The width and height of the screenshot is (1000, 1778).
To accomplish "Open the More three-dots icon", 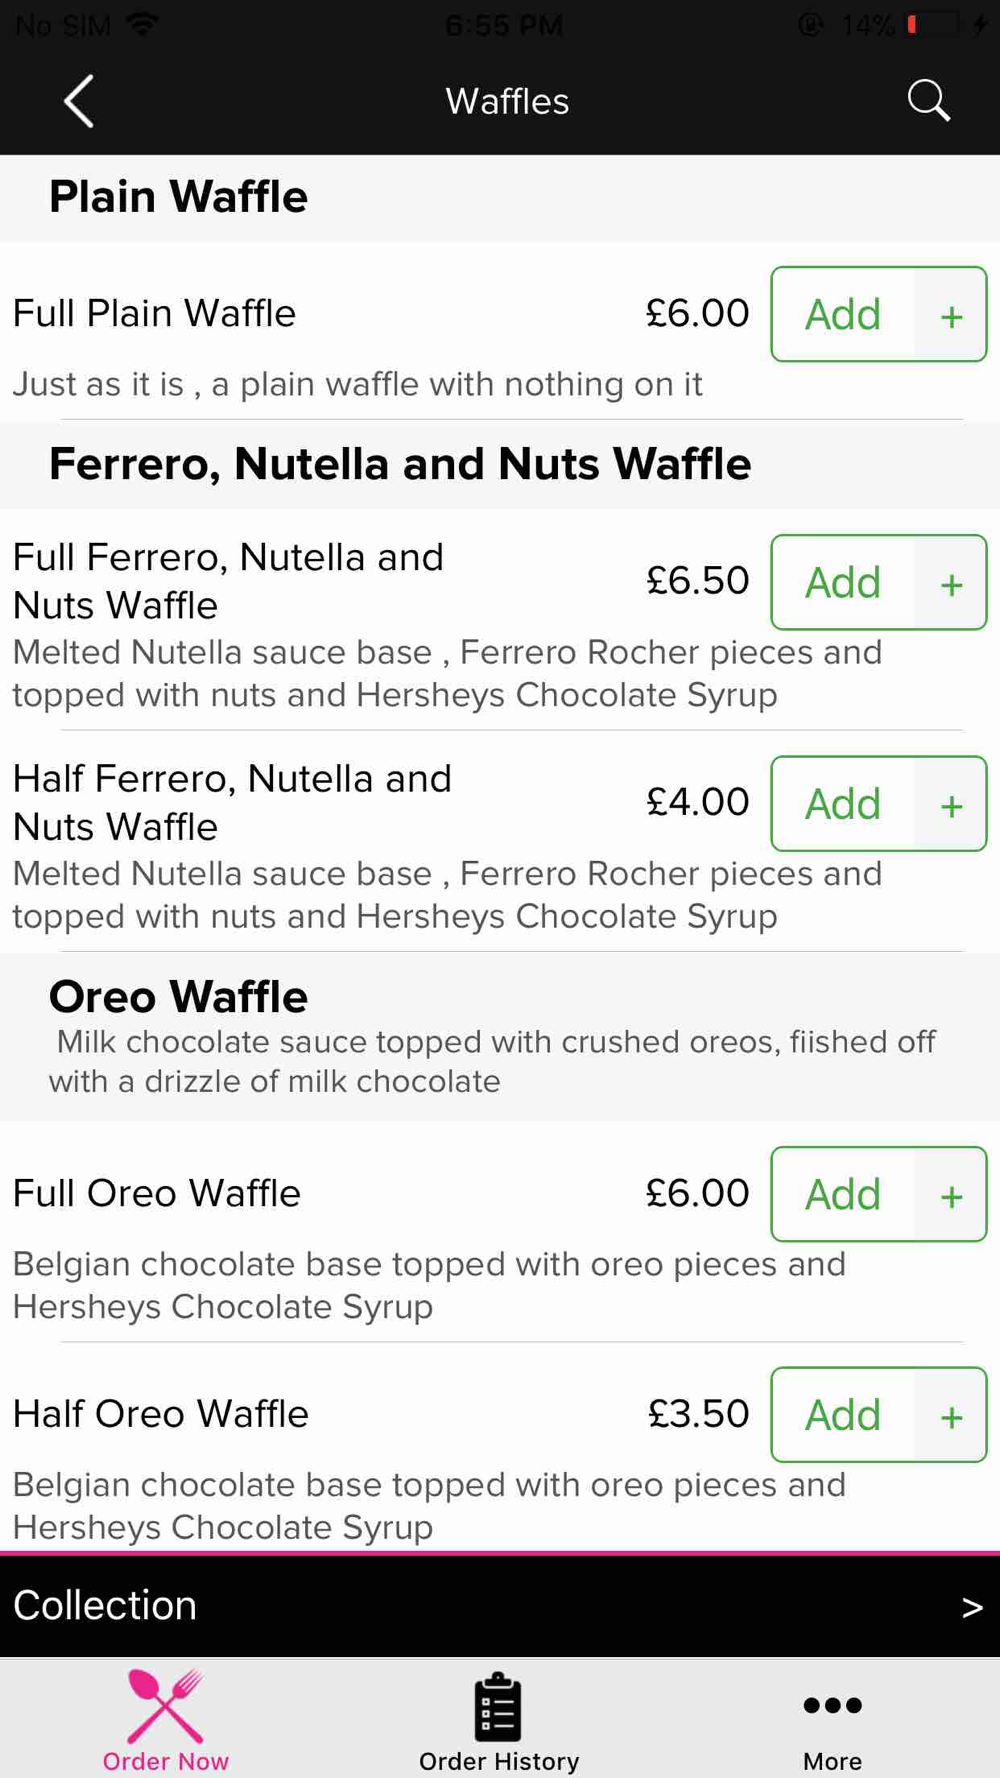I will [x=832, y=1705].
